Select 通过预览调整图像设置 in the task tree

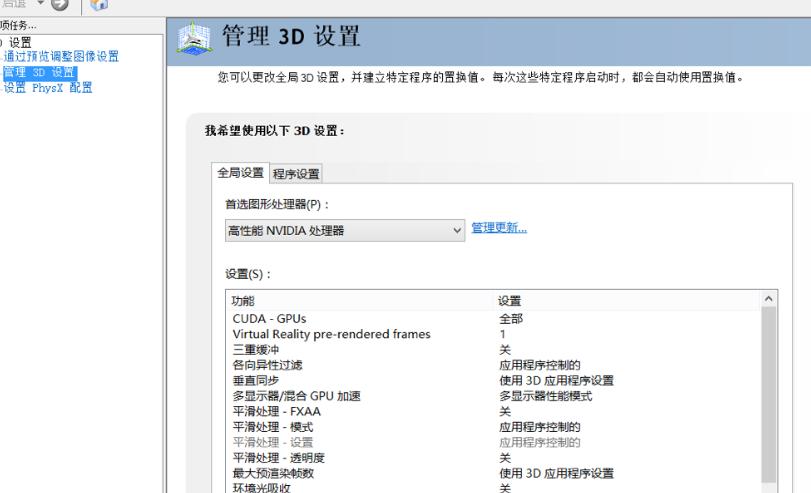coord(61,56)
